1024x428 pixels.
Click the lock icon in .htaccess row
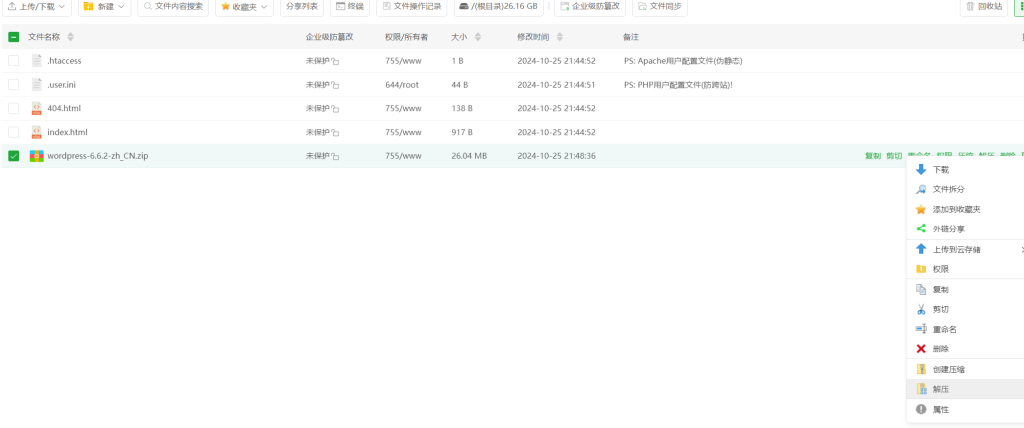pos(335,61)
